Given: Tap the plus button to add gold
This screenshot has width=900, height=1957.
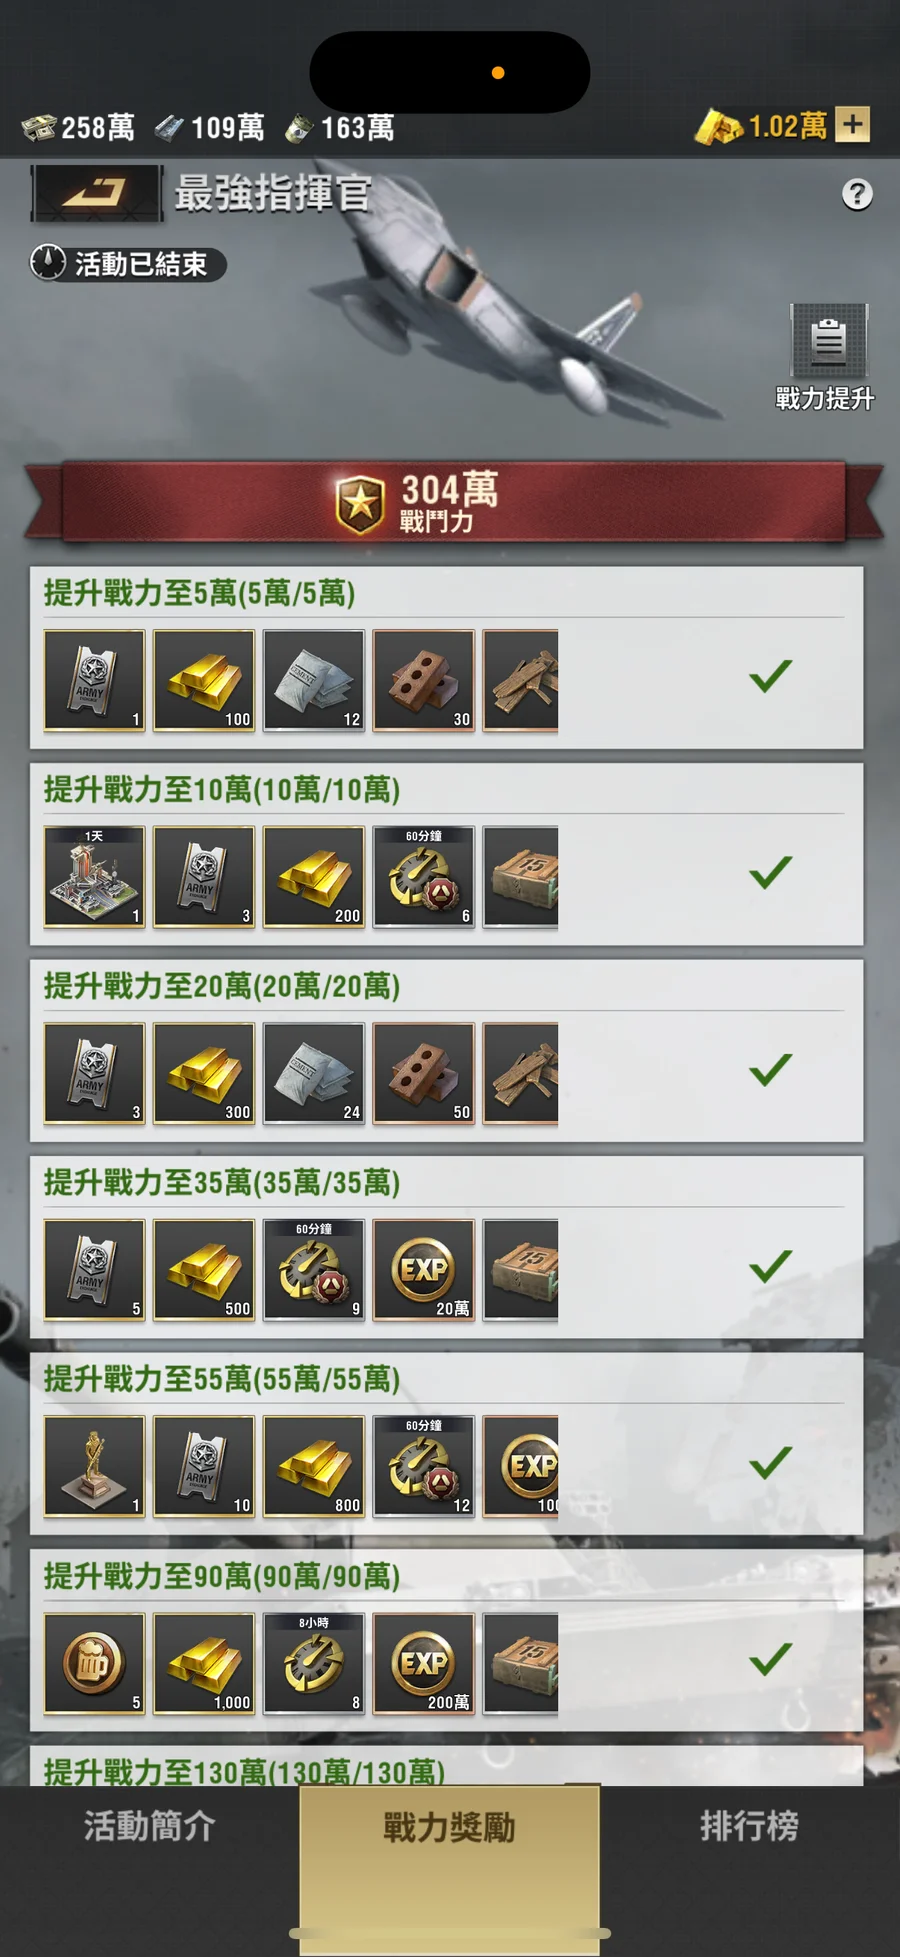Looking at the screenshot, I should coord(852,125).
